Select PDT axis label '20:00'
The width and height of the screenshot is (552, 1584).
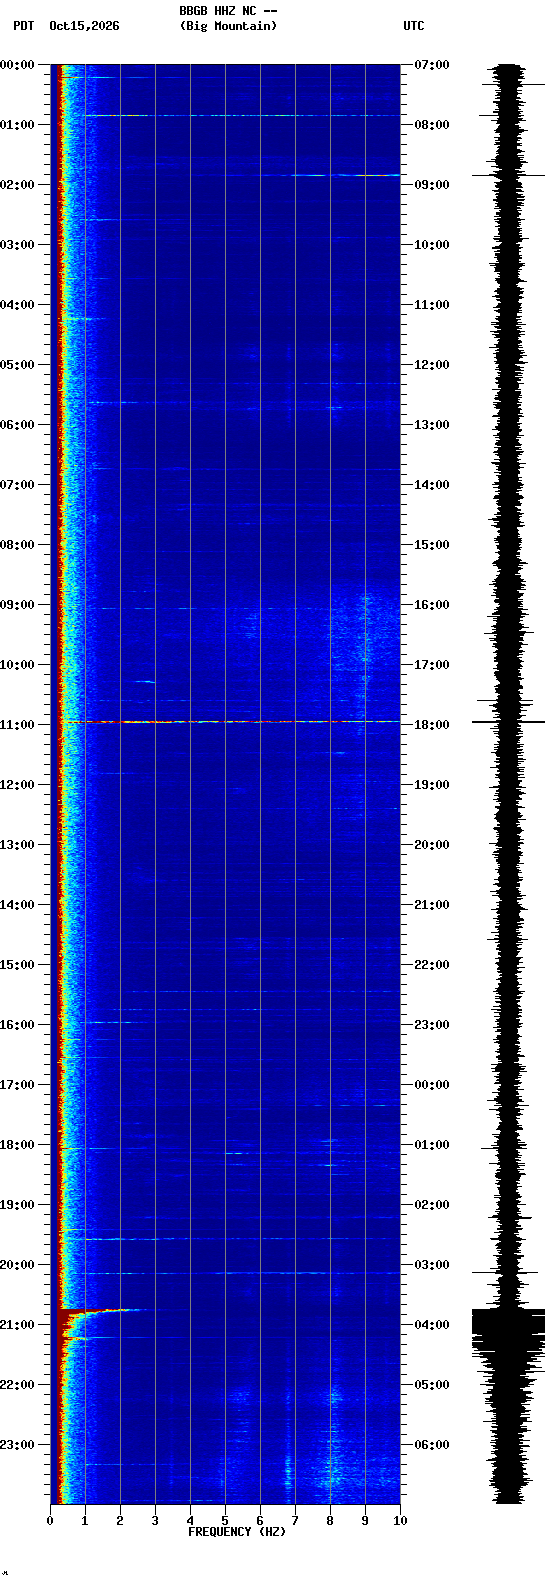[17, 1265]
